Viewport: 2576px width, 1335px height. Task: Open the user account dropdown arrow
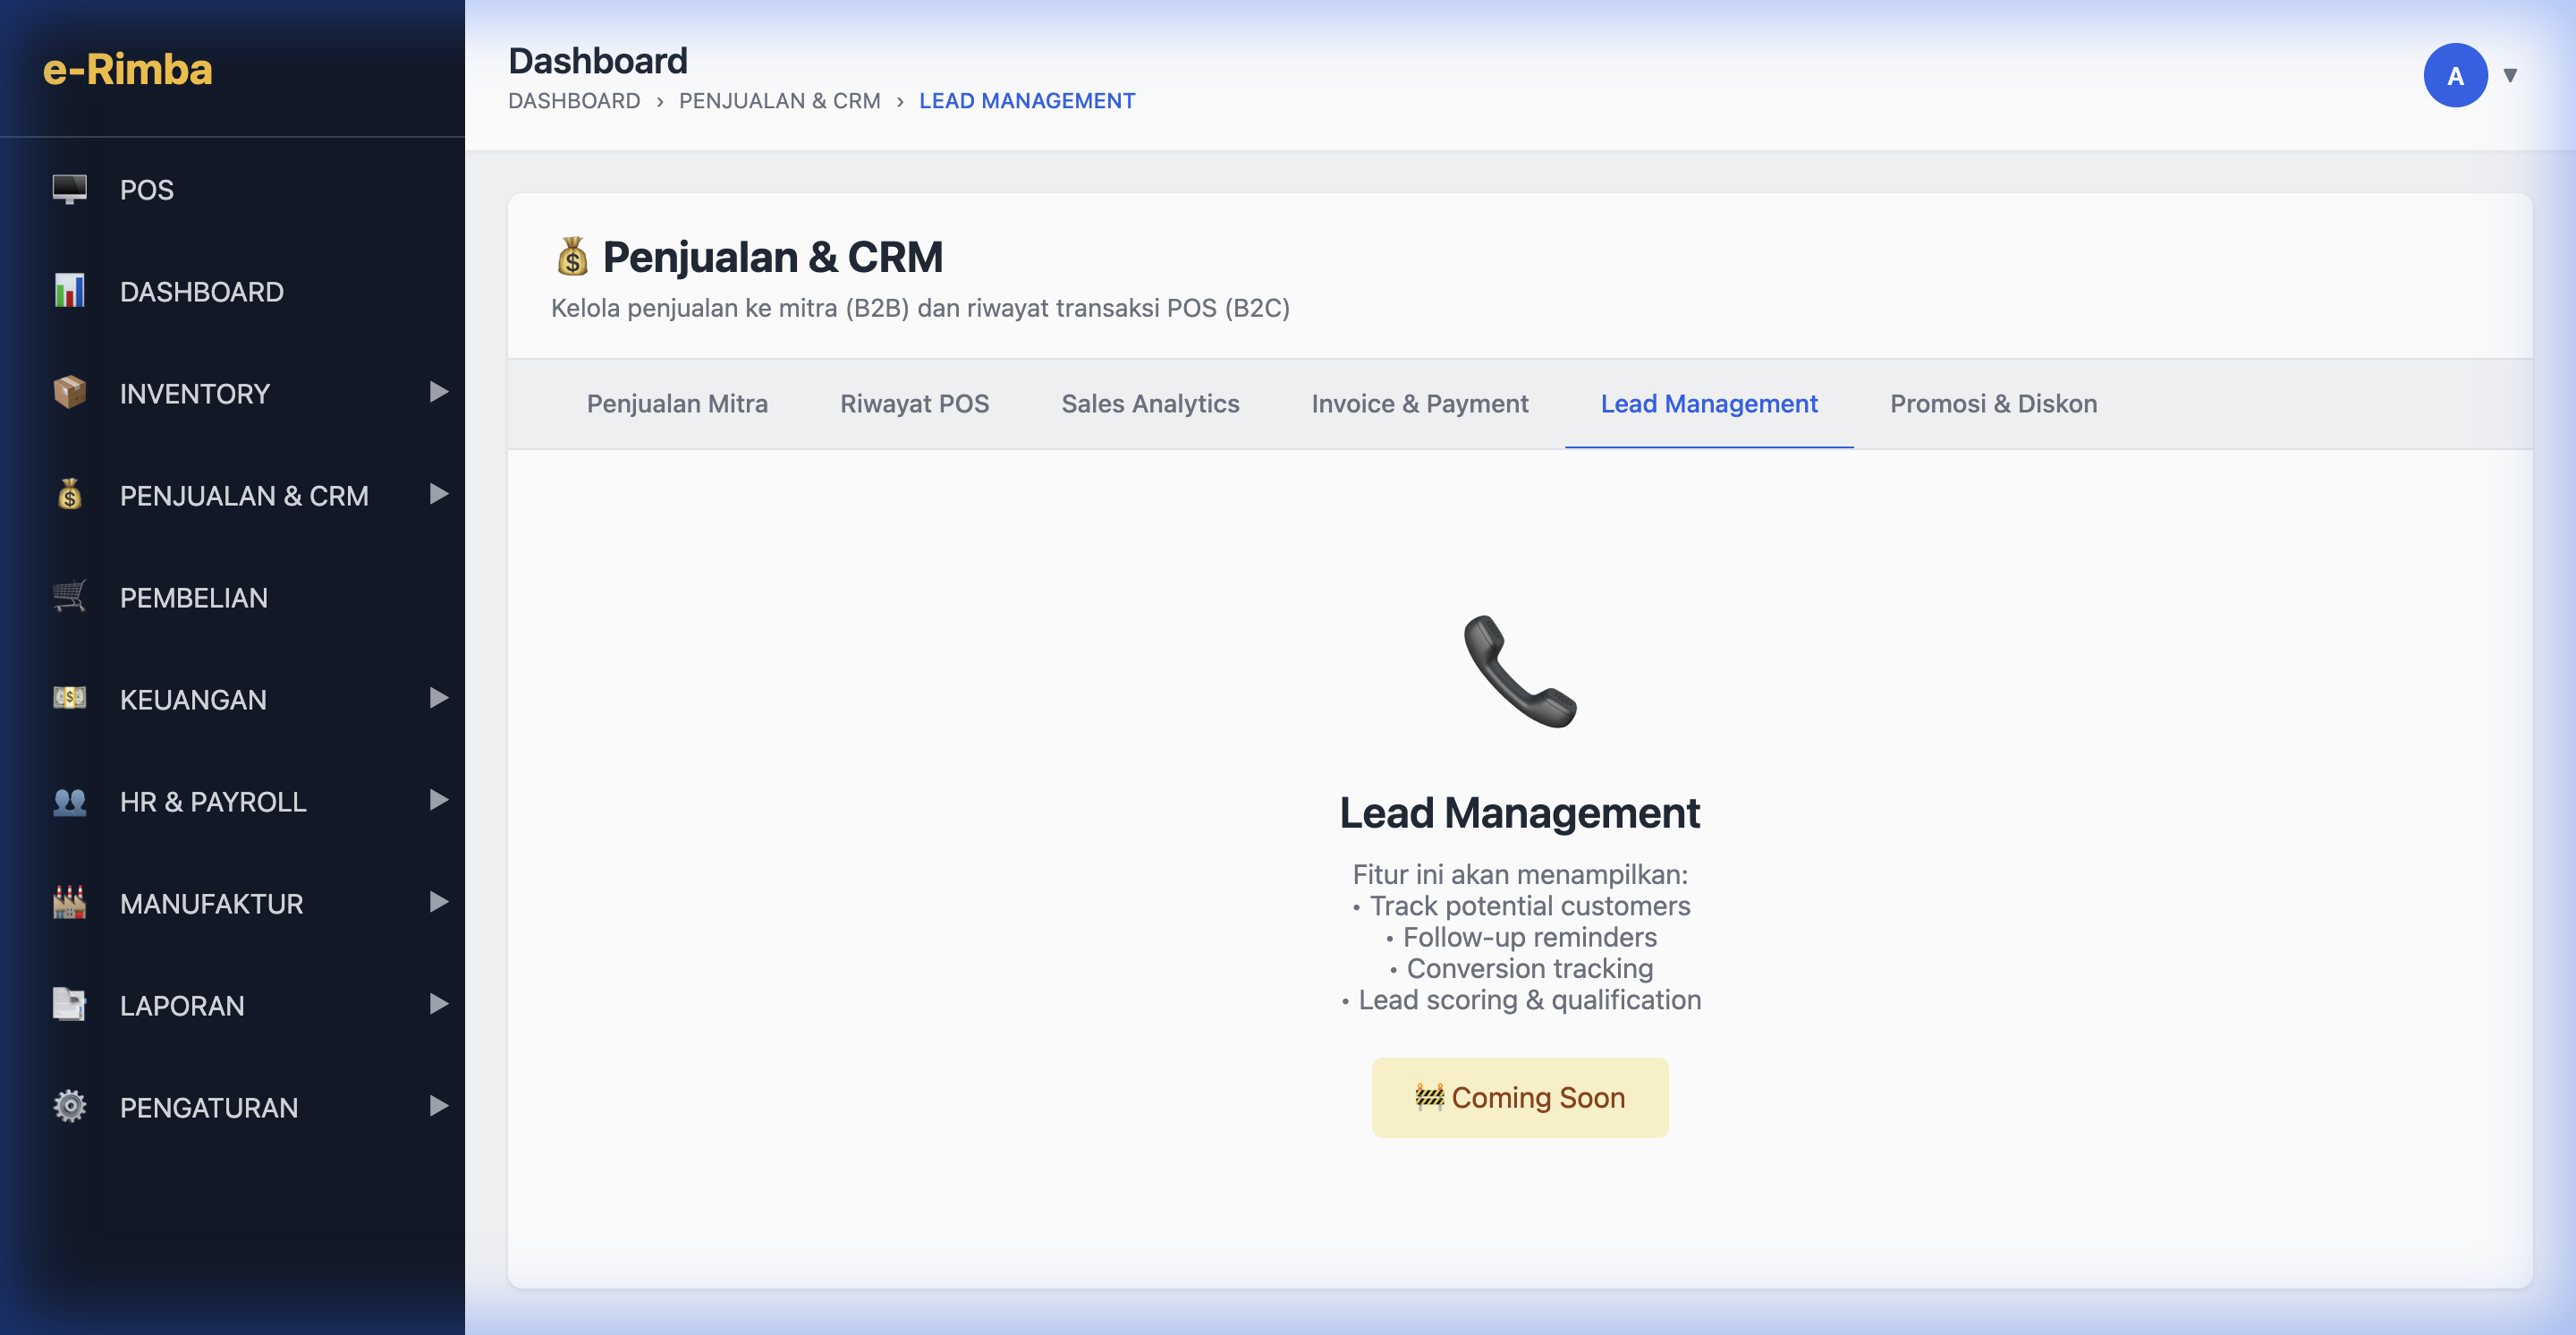[x=2510, y=75]
